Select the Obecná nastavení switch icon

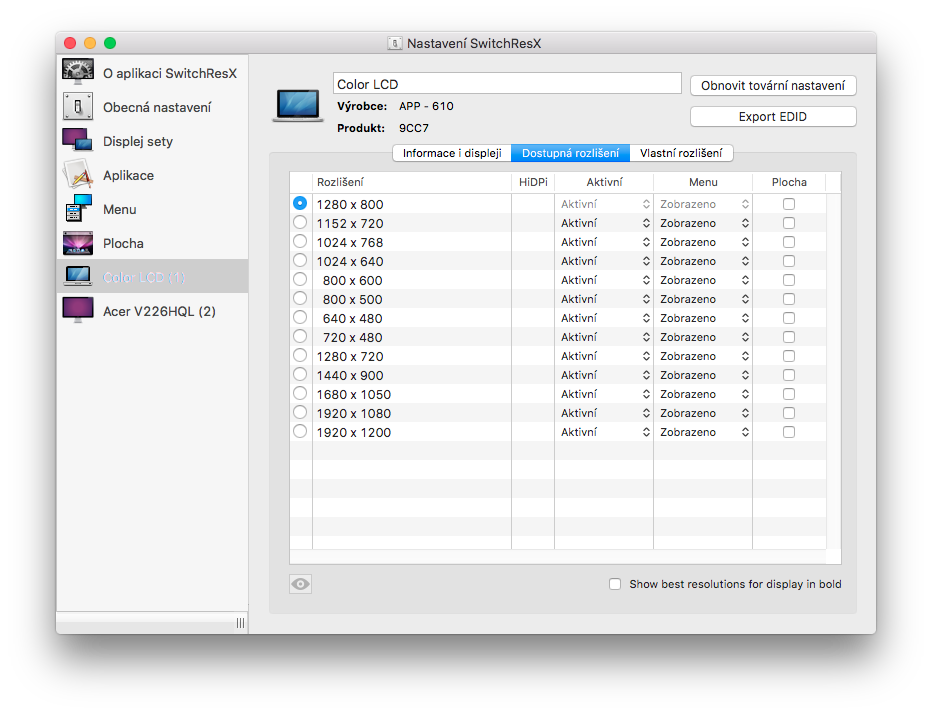click(x=78, y=107)
